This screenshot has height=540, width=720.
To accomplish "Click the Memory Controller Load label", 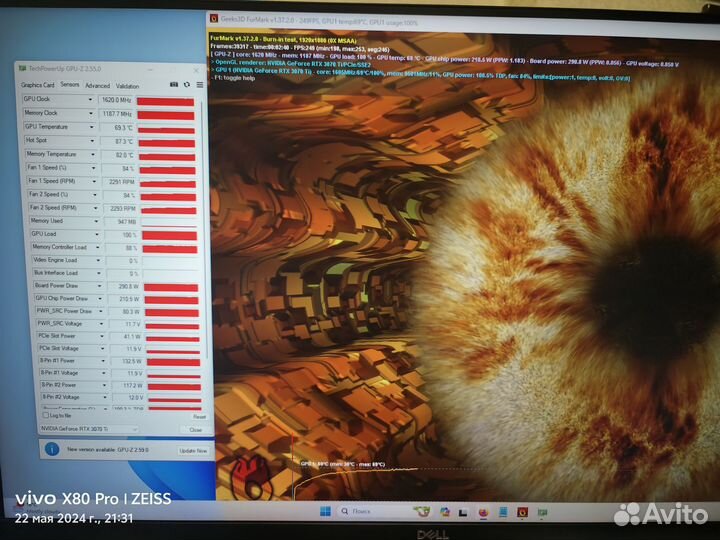I will point(59,247).
